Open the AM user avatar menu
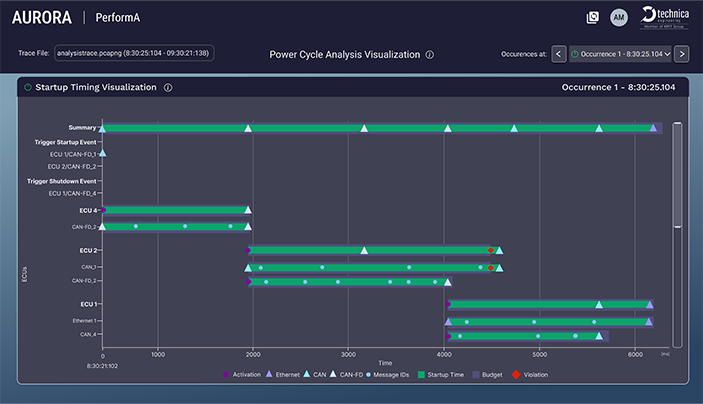Screen dimensions: 703x404 point(619,17)
